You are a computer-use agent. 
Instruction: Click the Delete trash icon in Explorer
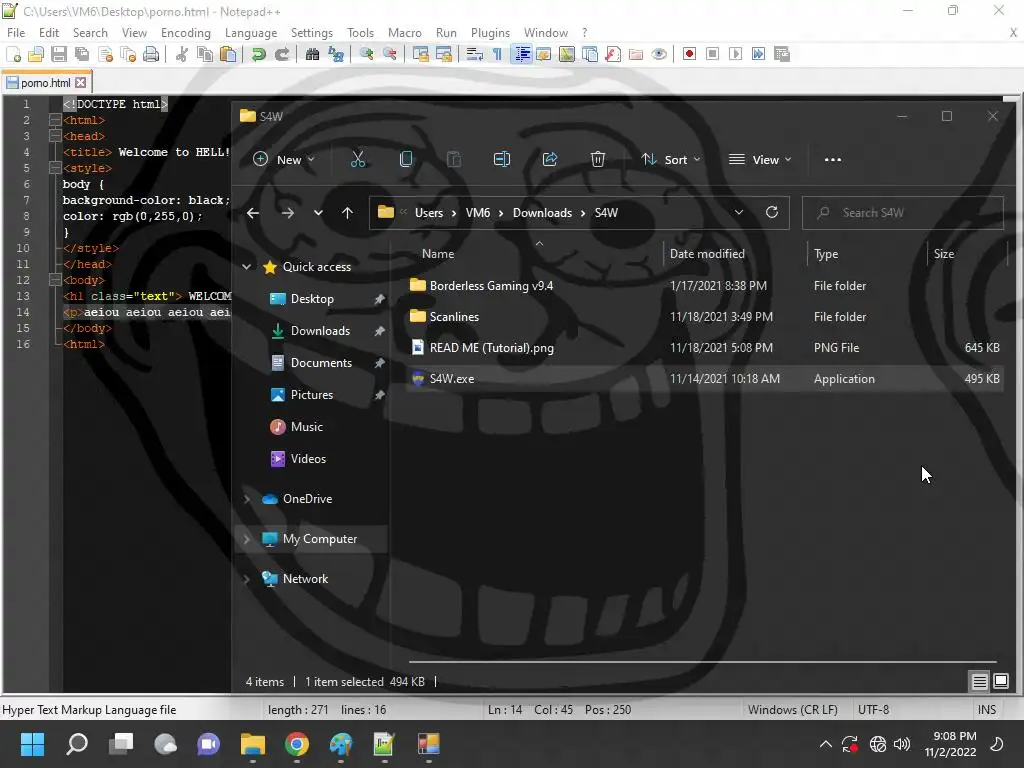click(x=598, y=159)
